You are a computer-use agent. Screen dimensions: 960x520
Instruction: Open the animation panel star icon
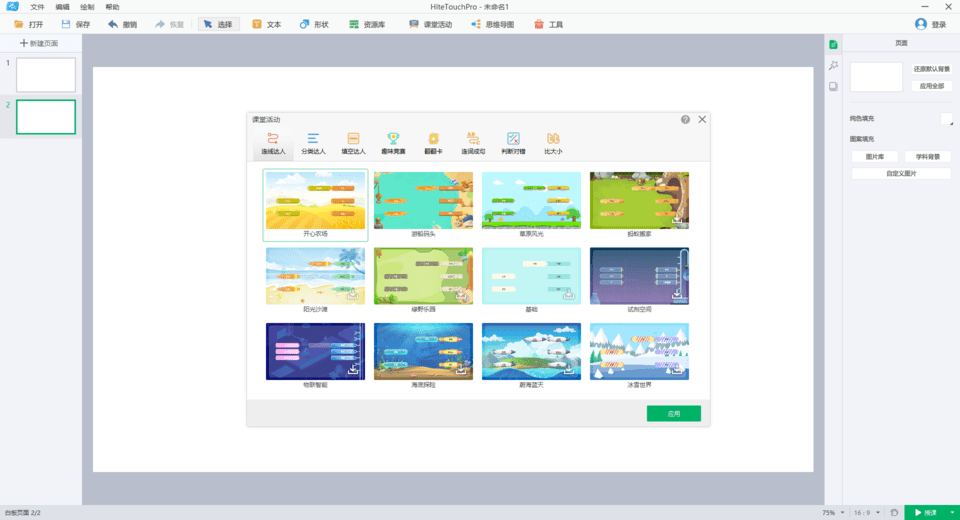pos(832,66)
